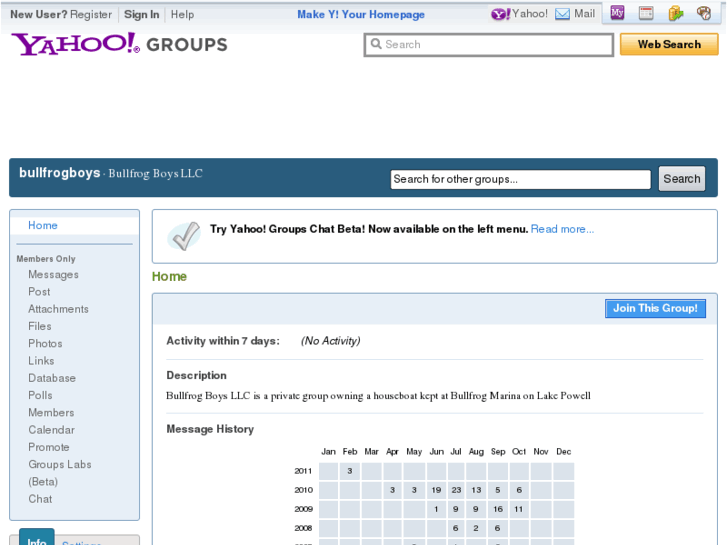The width and height of the screenshot is (727, 545).
Task: Open June 2009 message count 1
Action: [x=436, y=509]
